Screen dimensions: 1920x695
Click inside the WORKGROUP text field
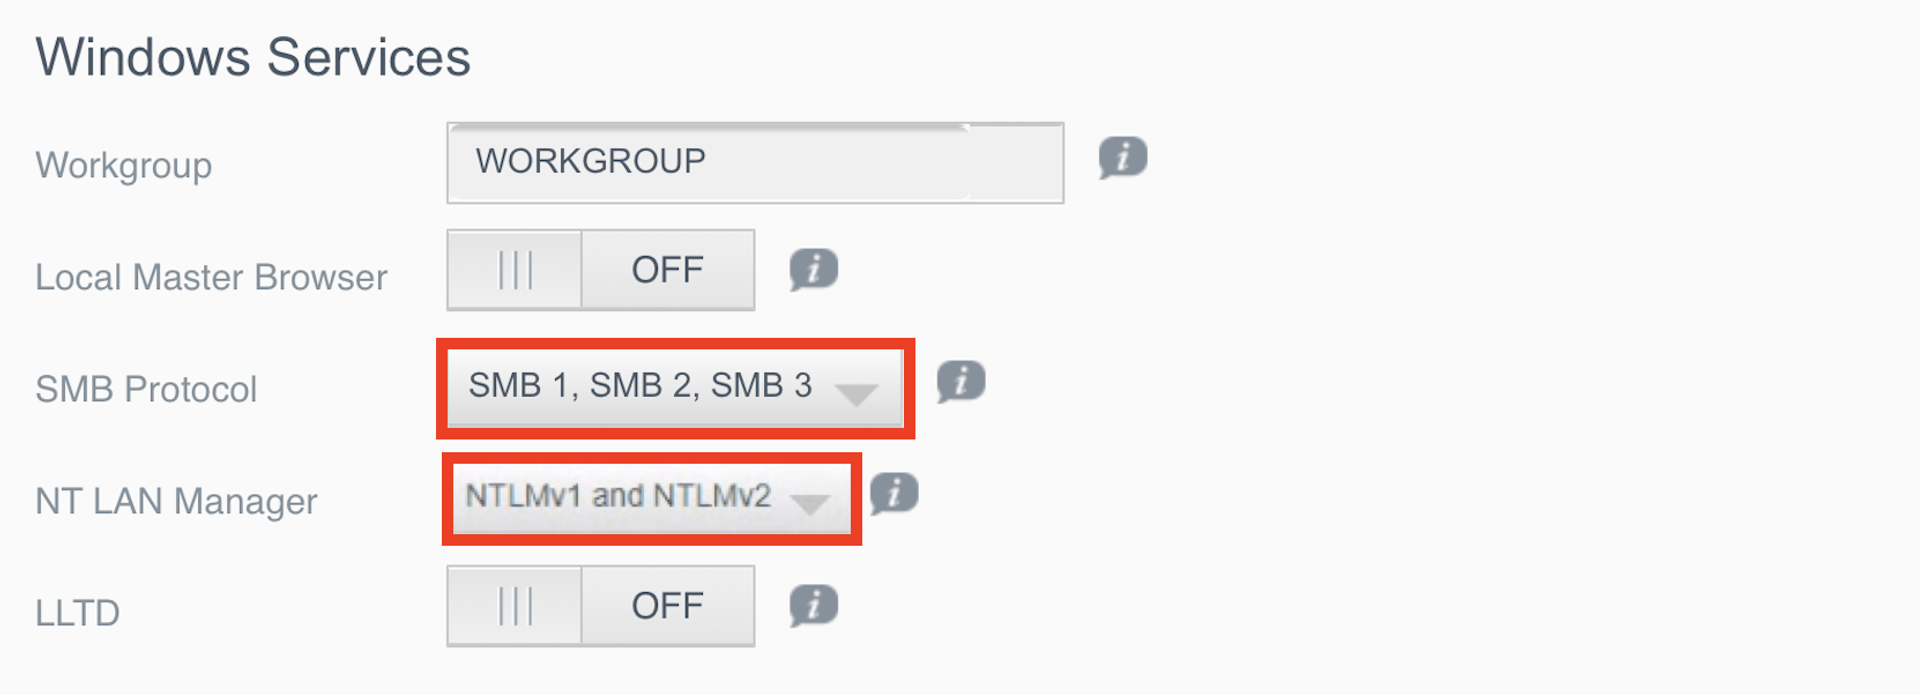click(754, 160)
